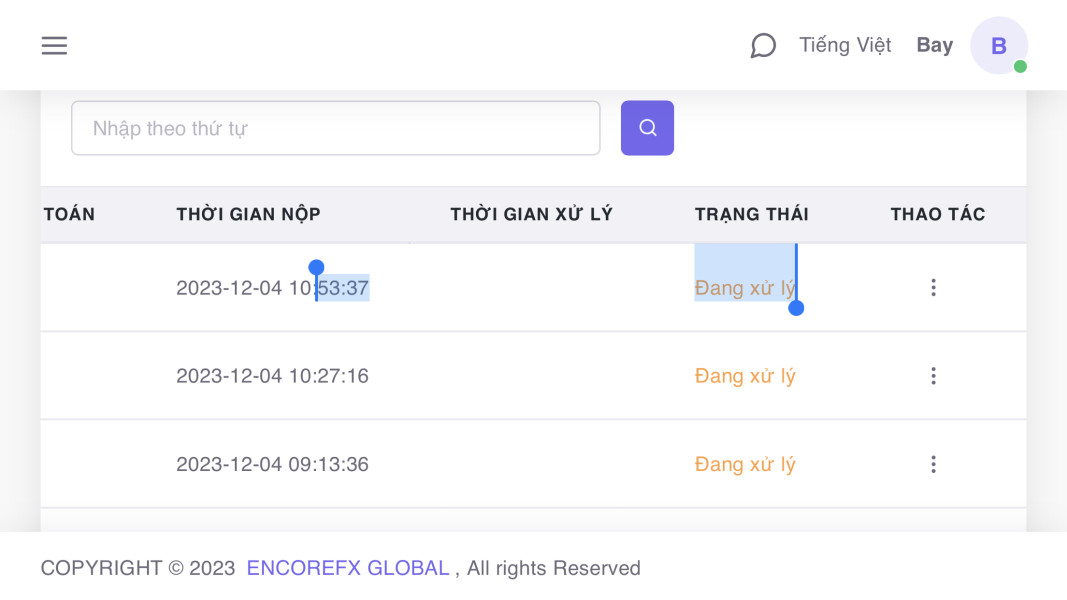
Task: Switch language from Tiếng Việt
Action: click(845, 46)
